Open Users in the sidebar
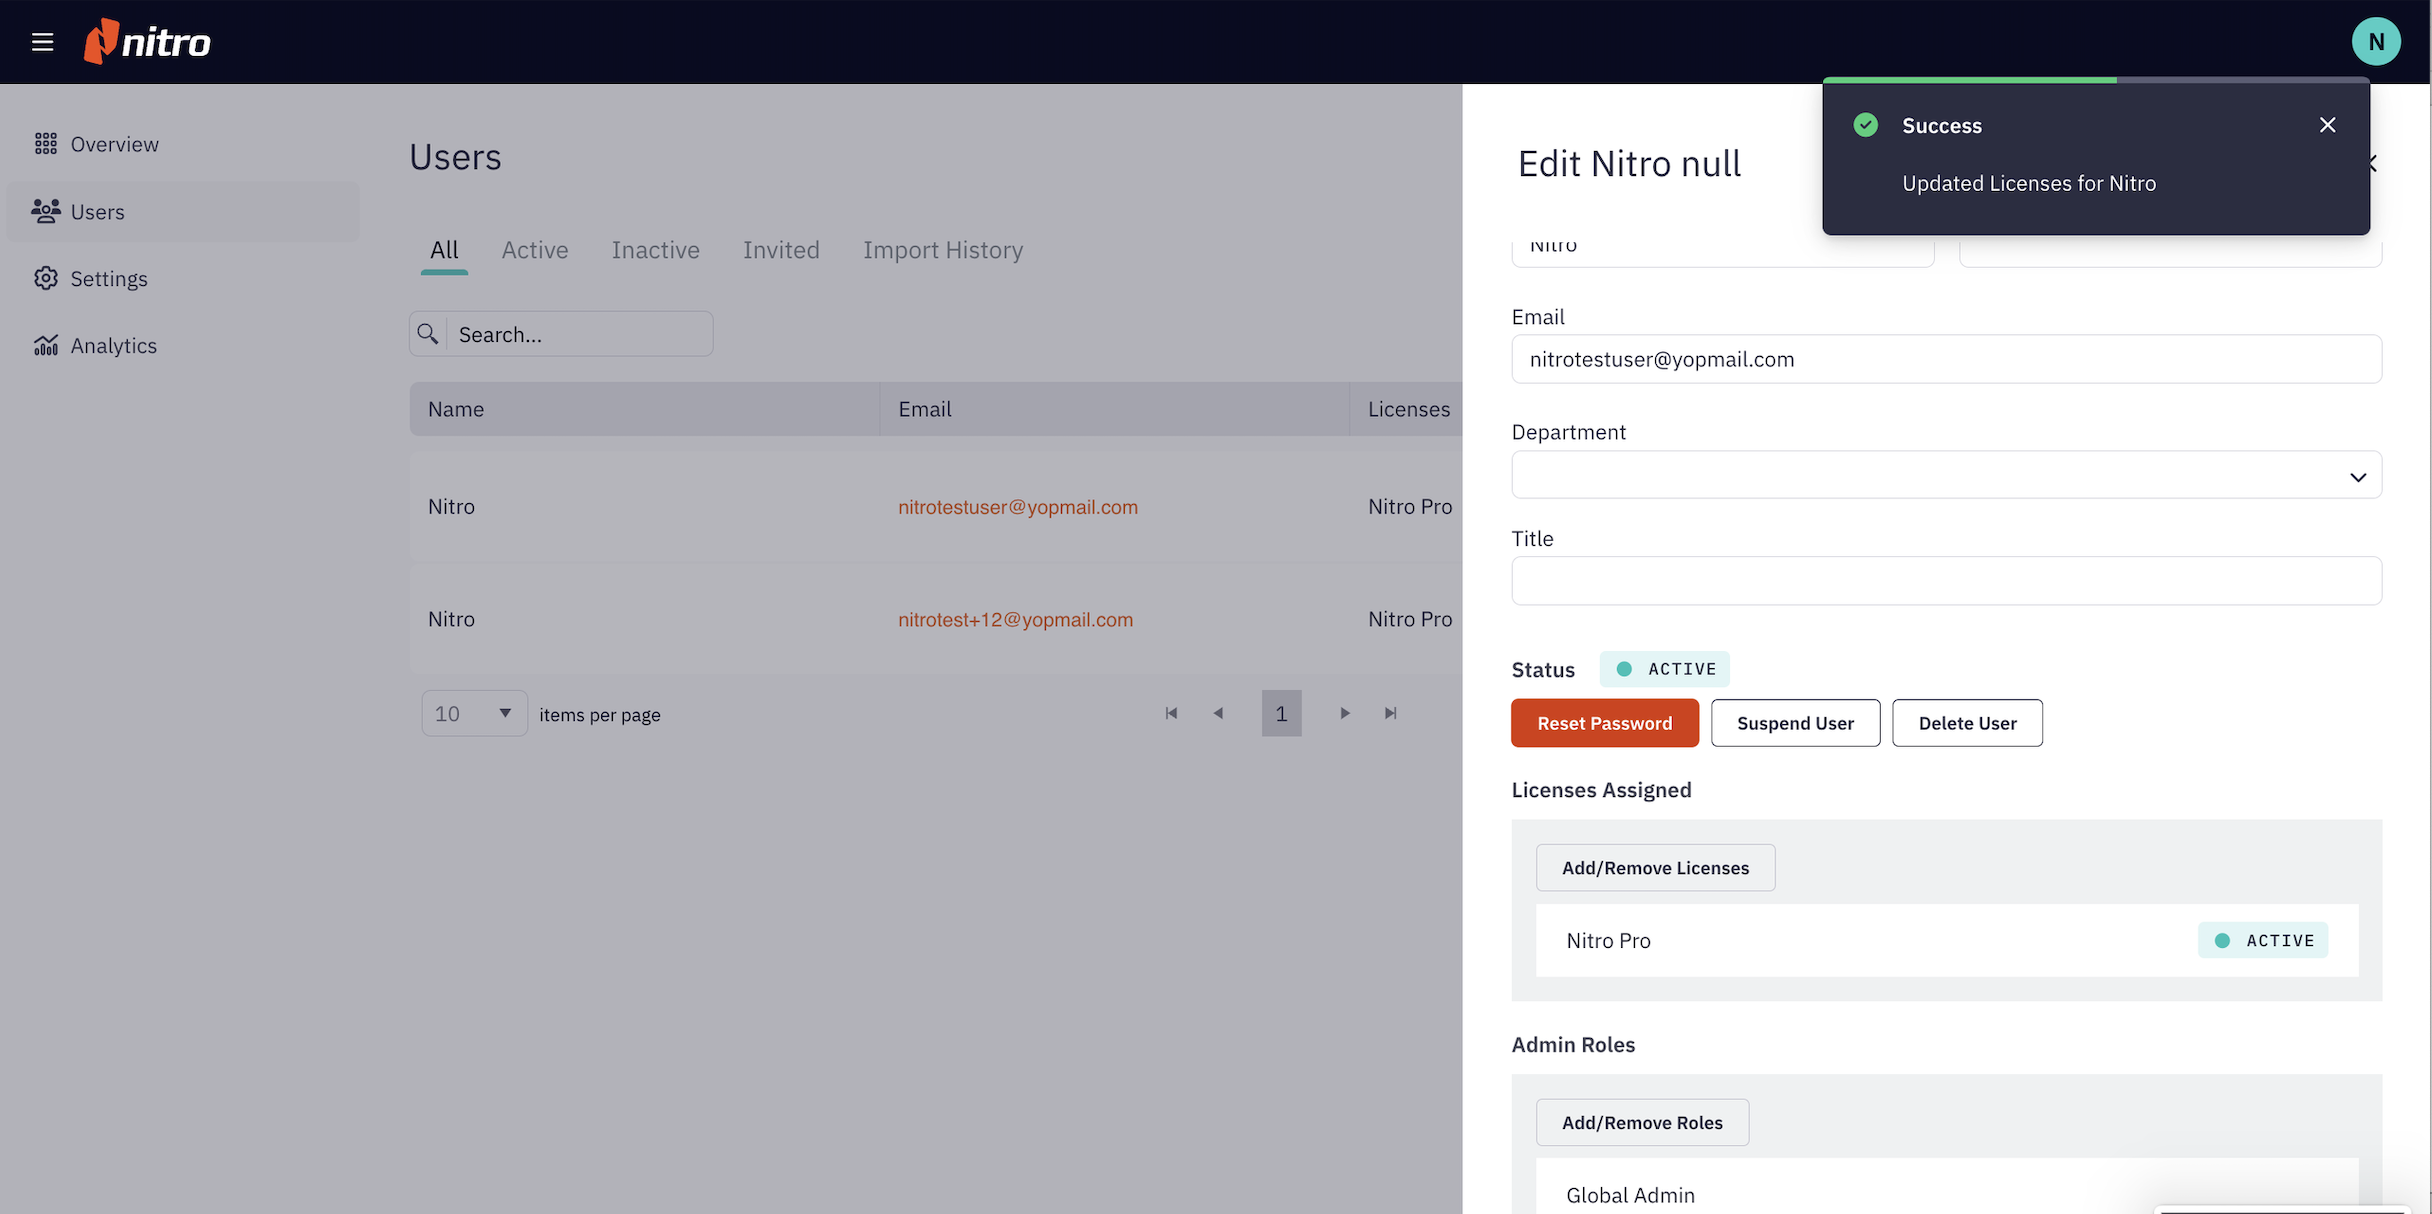 click(x=98, y=212)
